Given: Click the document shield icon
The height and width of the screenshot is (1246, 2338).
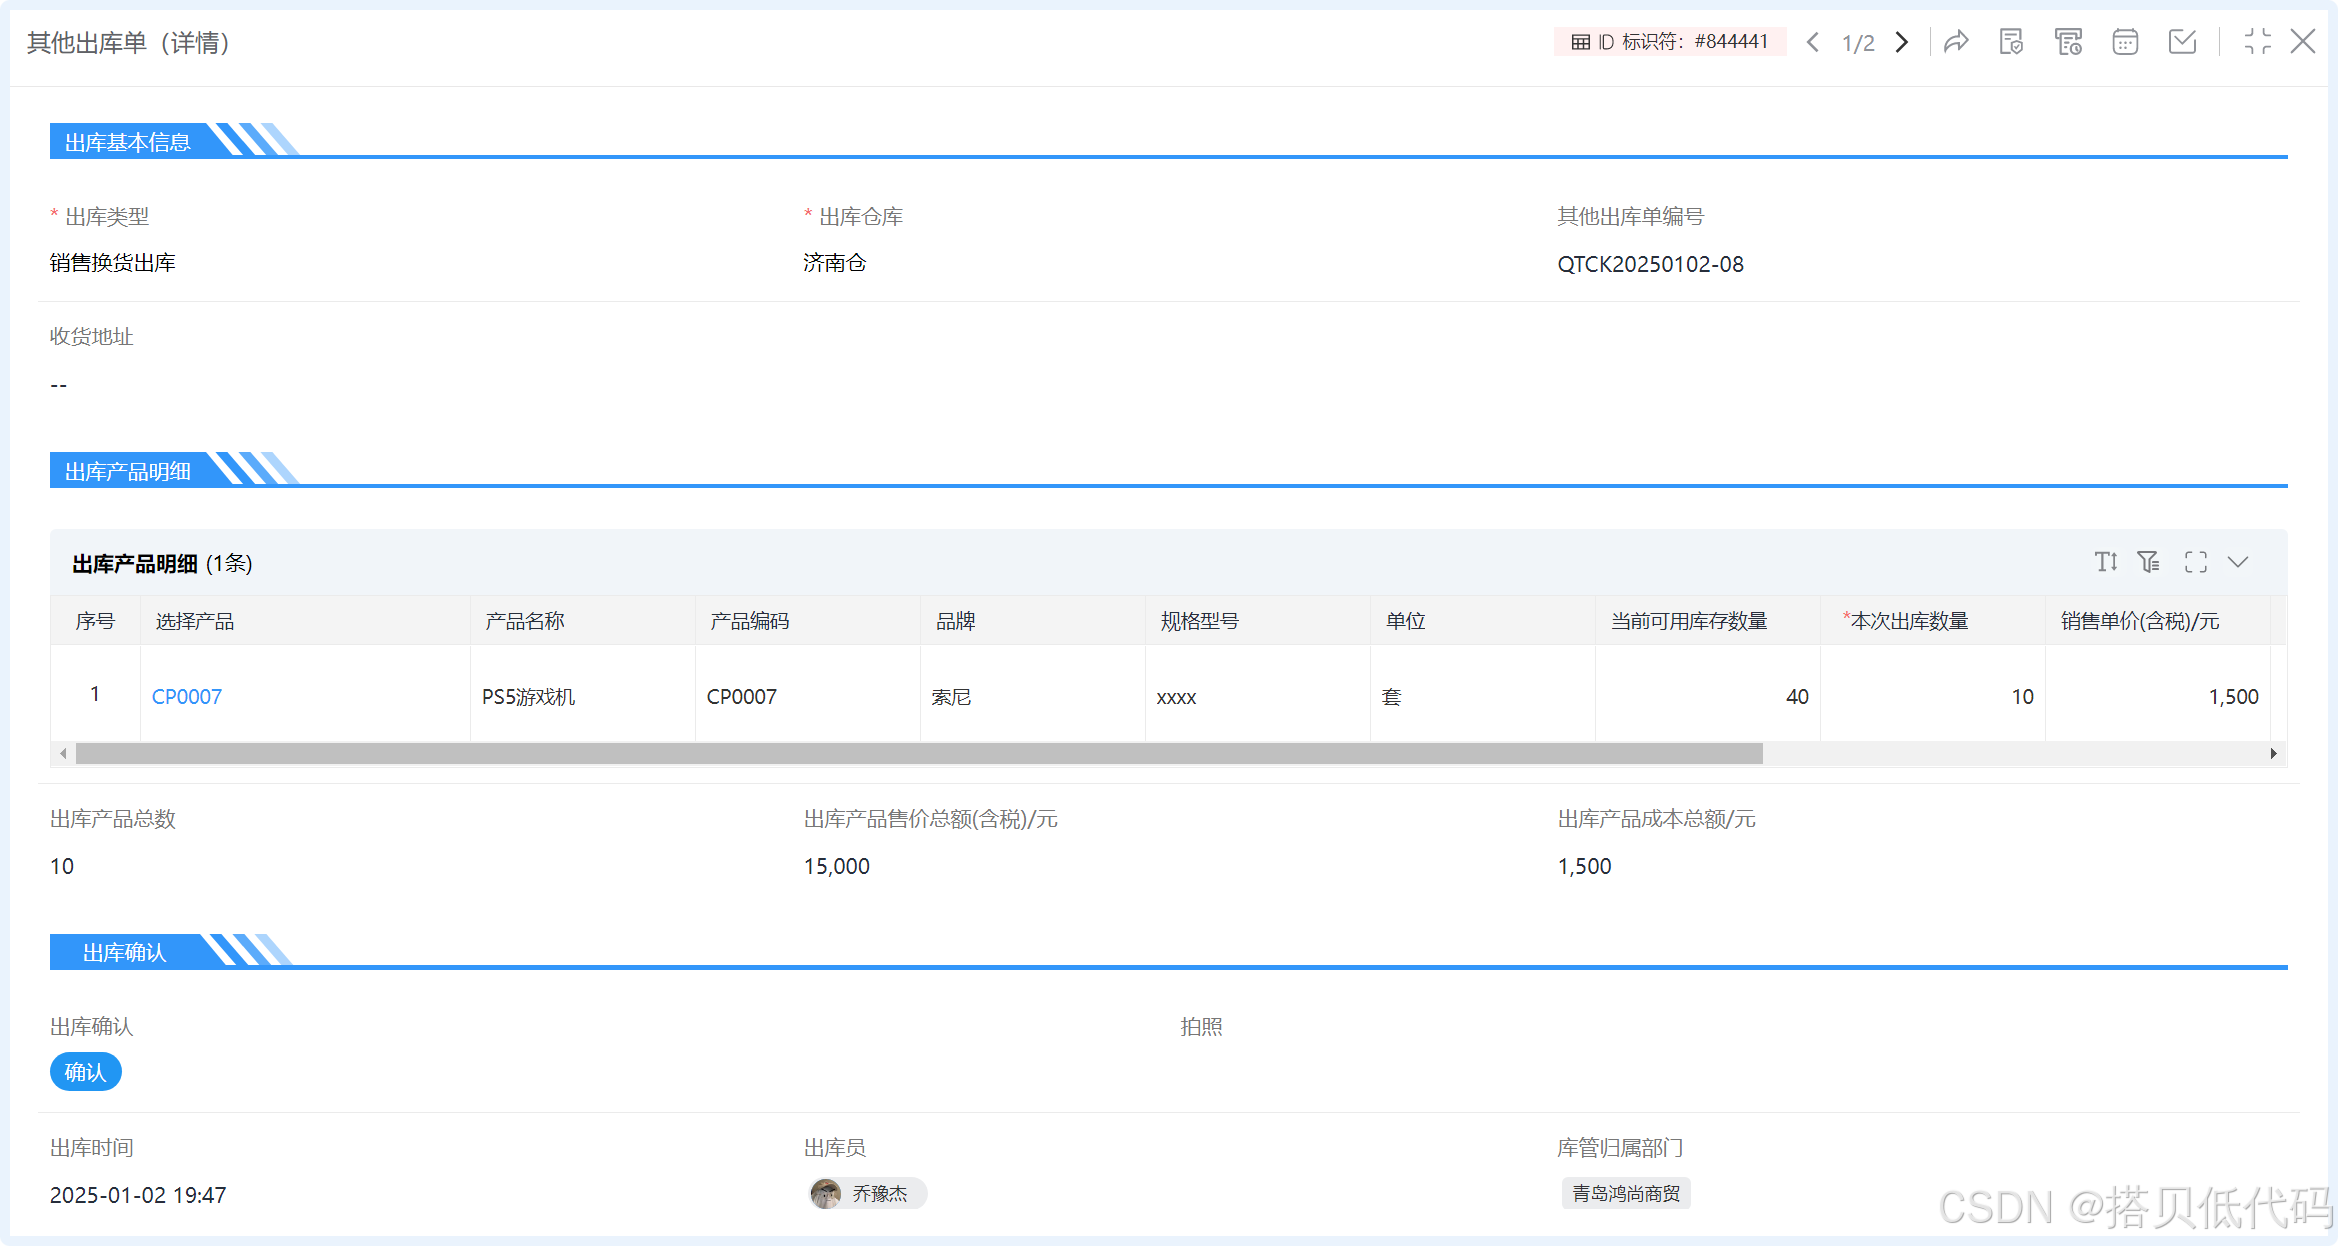Looking at the screenshot, I should (x=2011, y=42).
